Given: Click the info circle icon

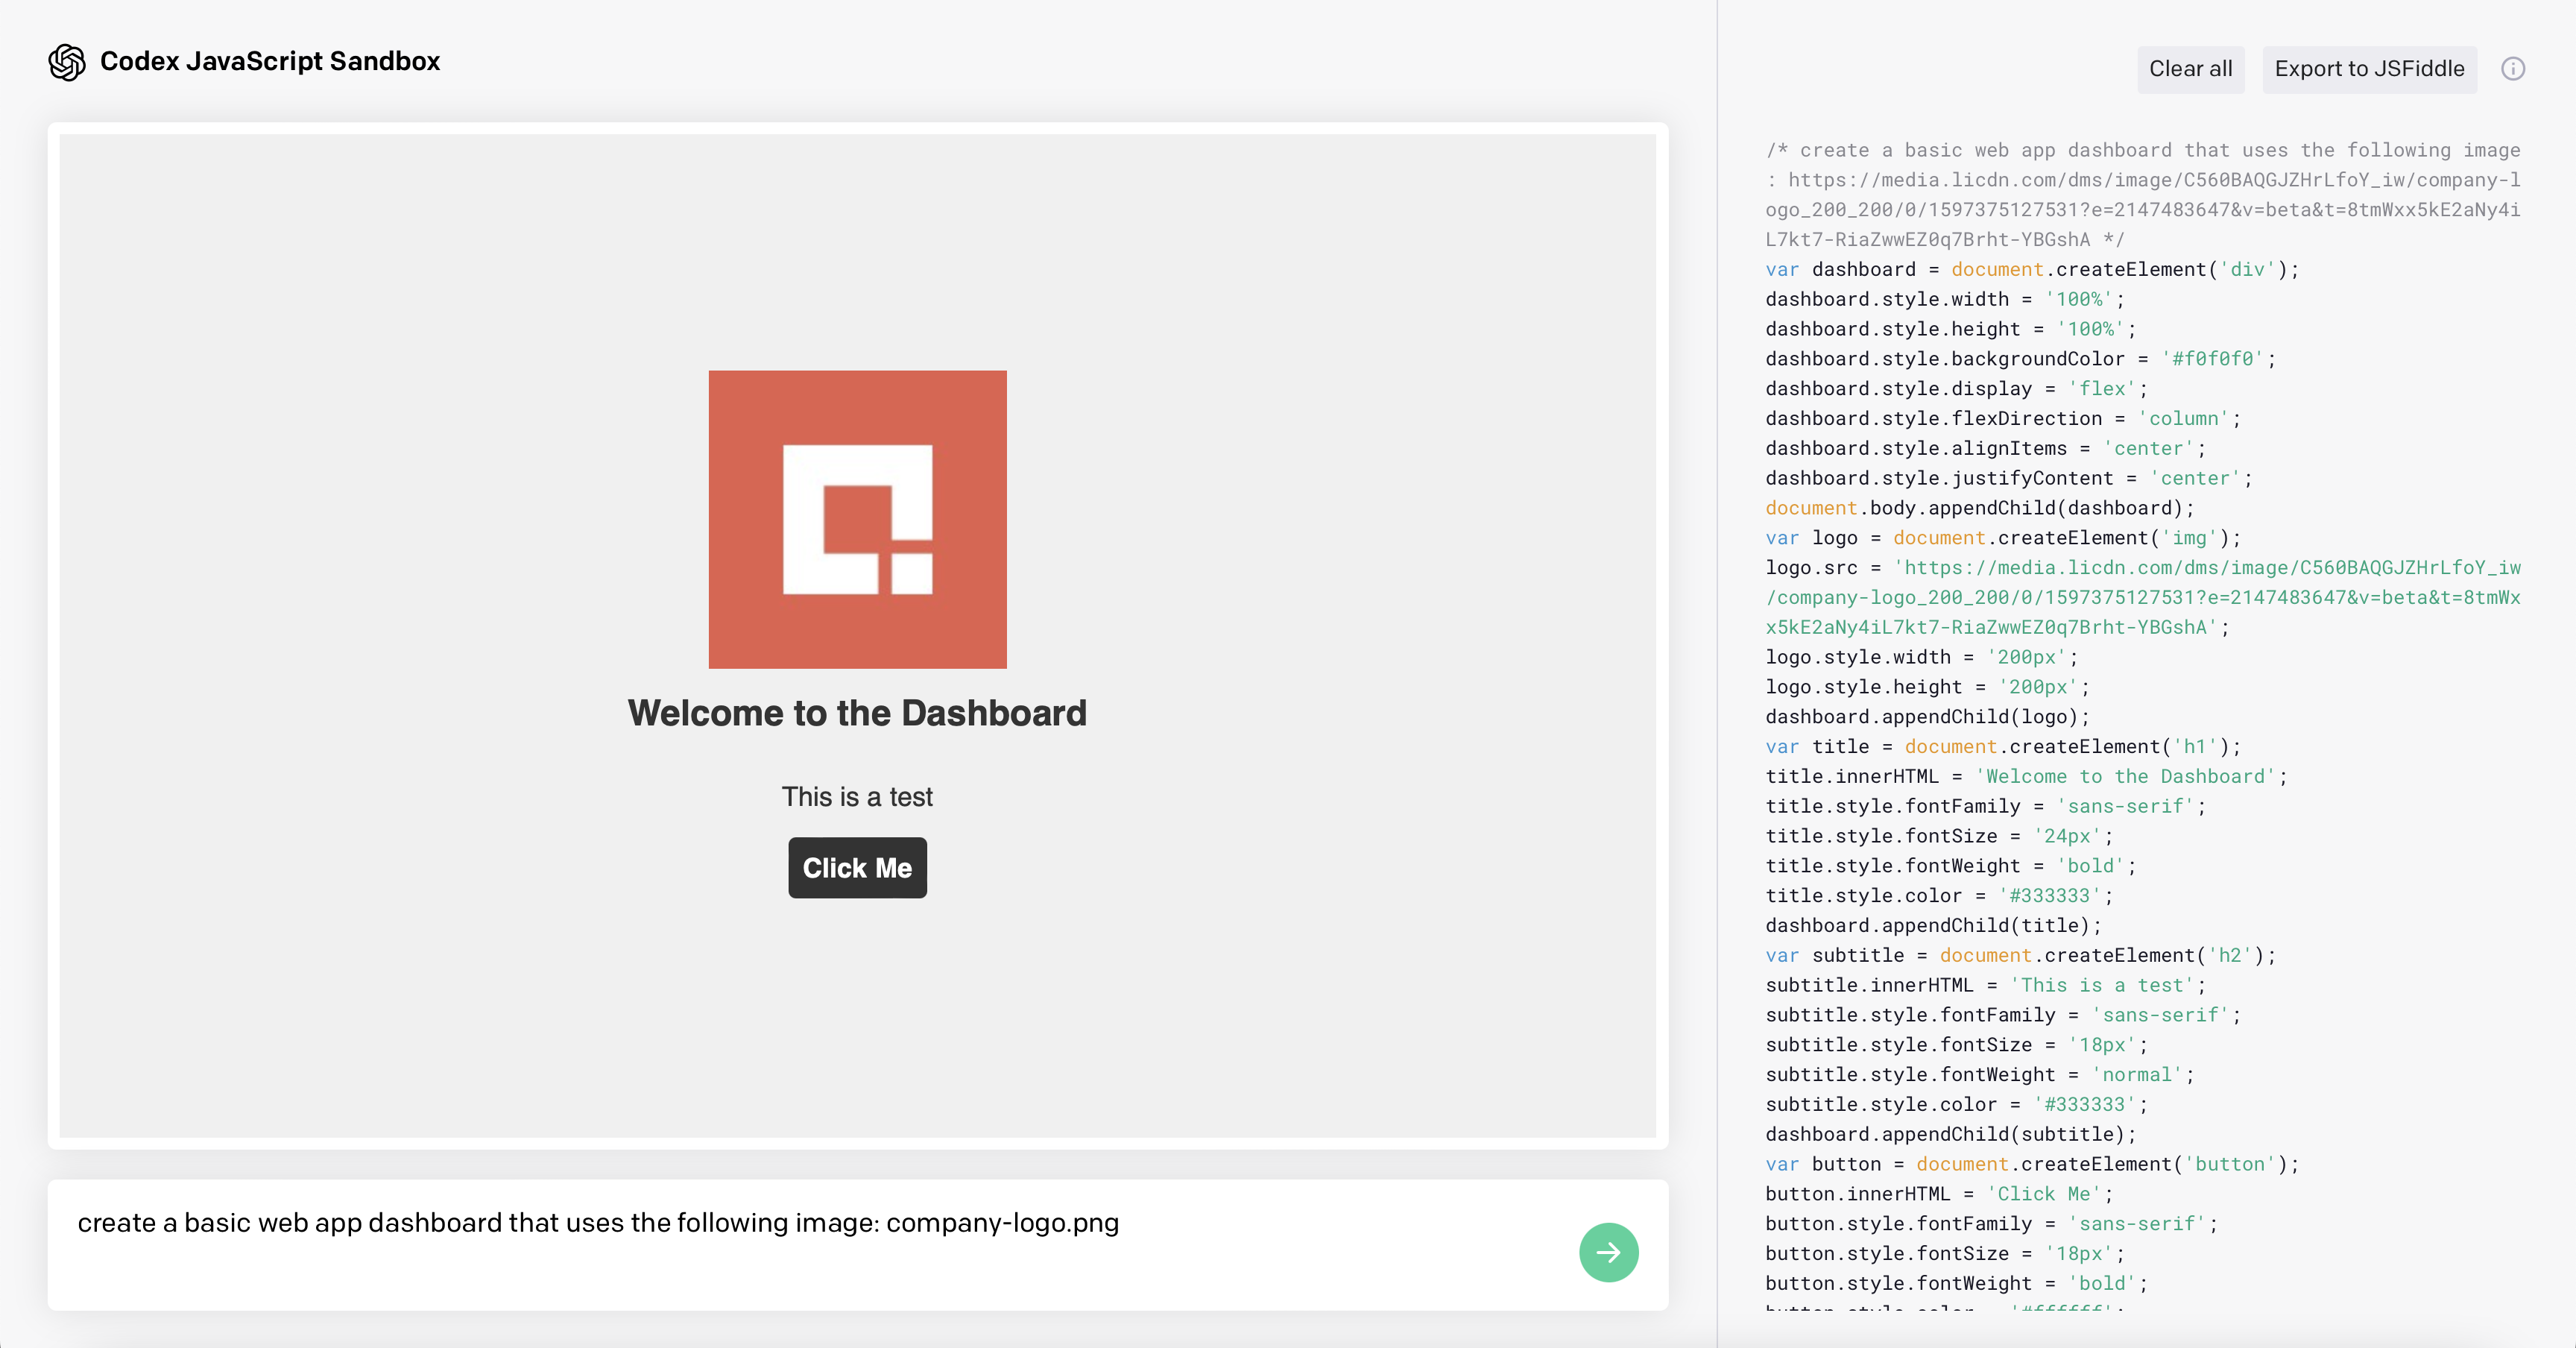Looking at the screenshot, I should point(2512,69).
